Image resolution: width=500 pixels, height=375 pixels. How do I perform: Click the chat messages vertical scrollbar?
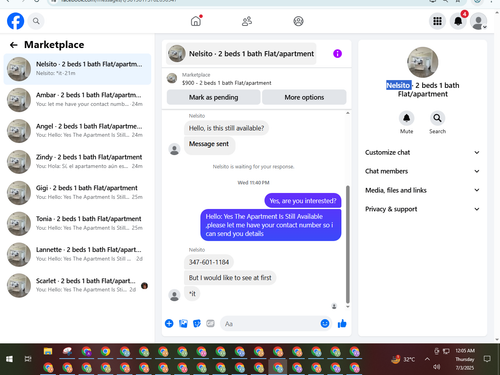pyautogui.click(x=348, y=244)
